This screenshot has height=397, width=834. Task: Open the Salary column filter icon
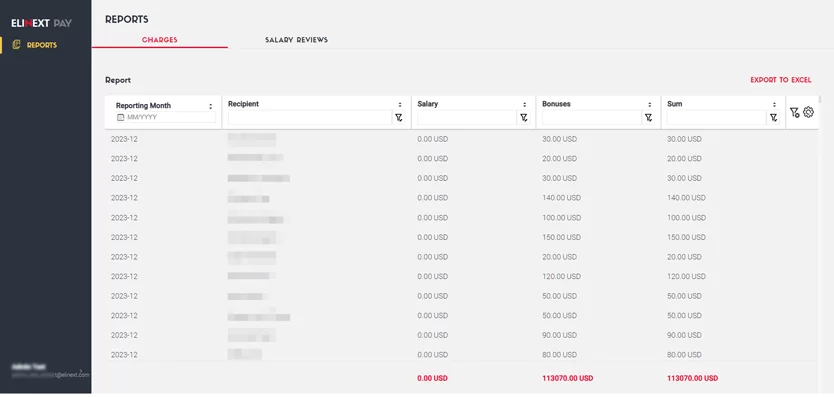[x=524, y=118]
